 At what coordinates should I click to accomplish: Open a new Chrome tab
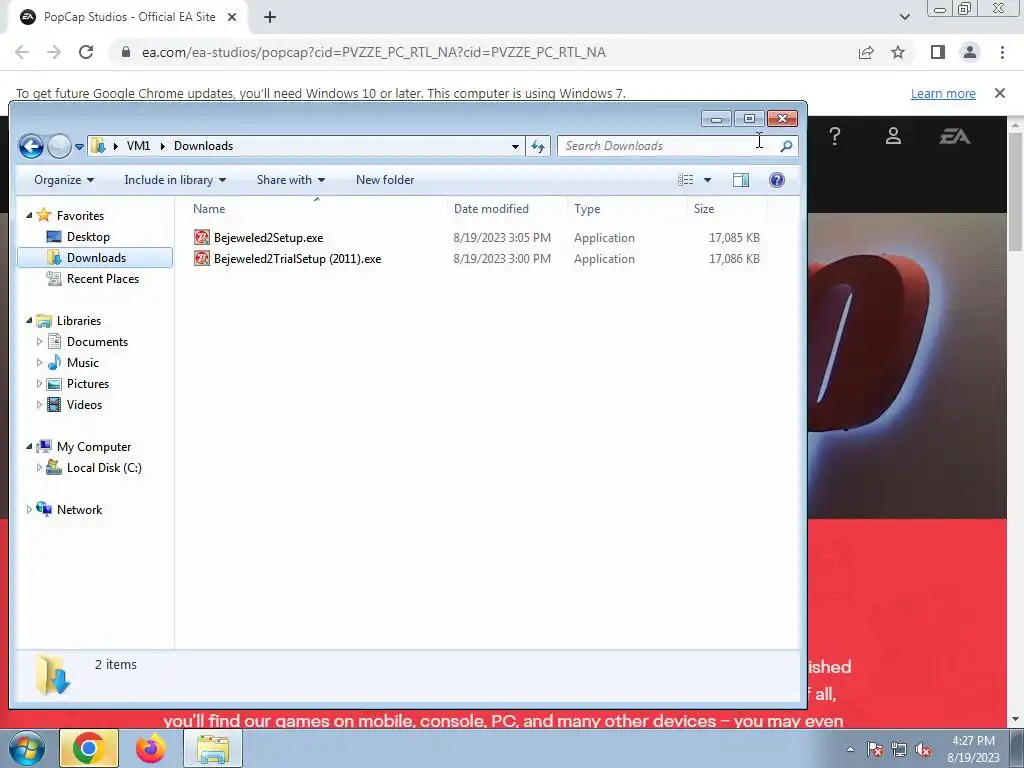270,18
